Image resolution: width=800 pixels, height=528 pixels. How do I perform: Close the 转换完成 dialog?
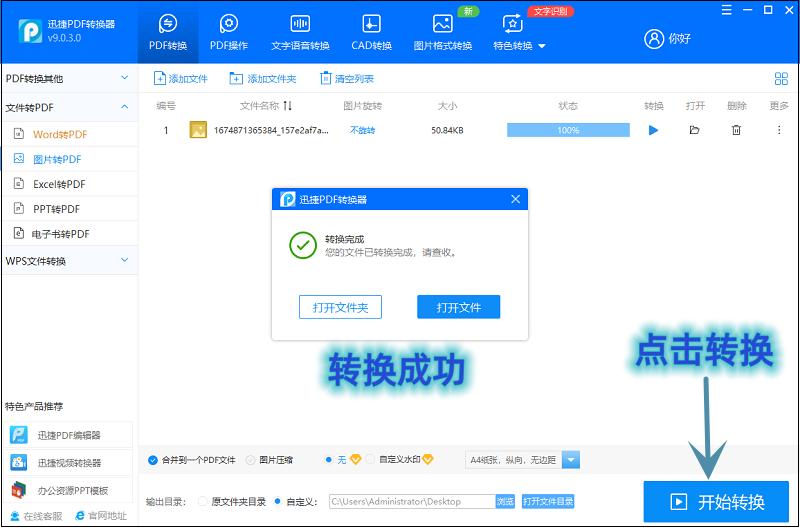click(x=515, y=199)
